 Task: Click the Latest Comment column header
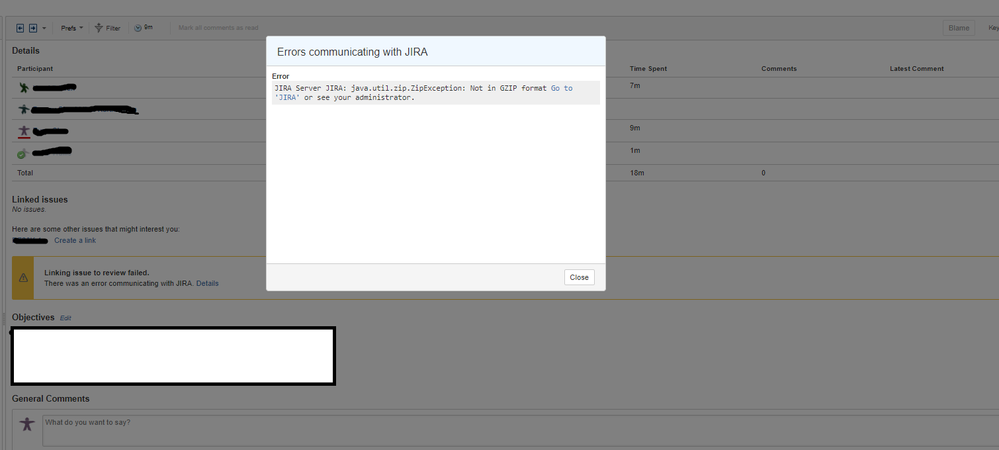pyautogui.click(x=916, y=69)
